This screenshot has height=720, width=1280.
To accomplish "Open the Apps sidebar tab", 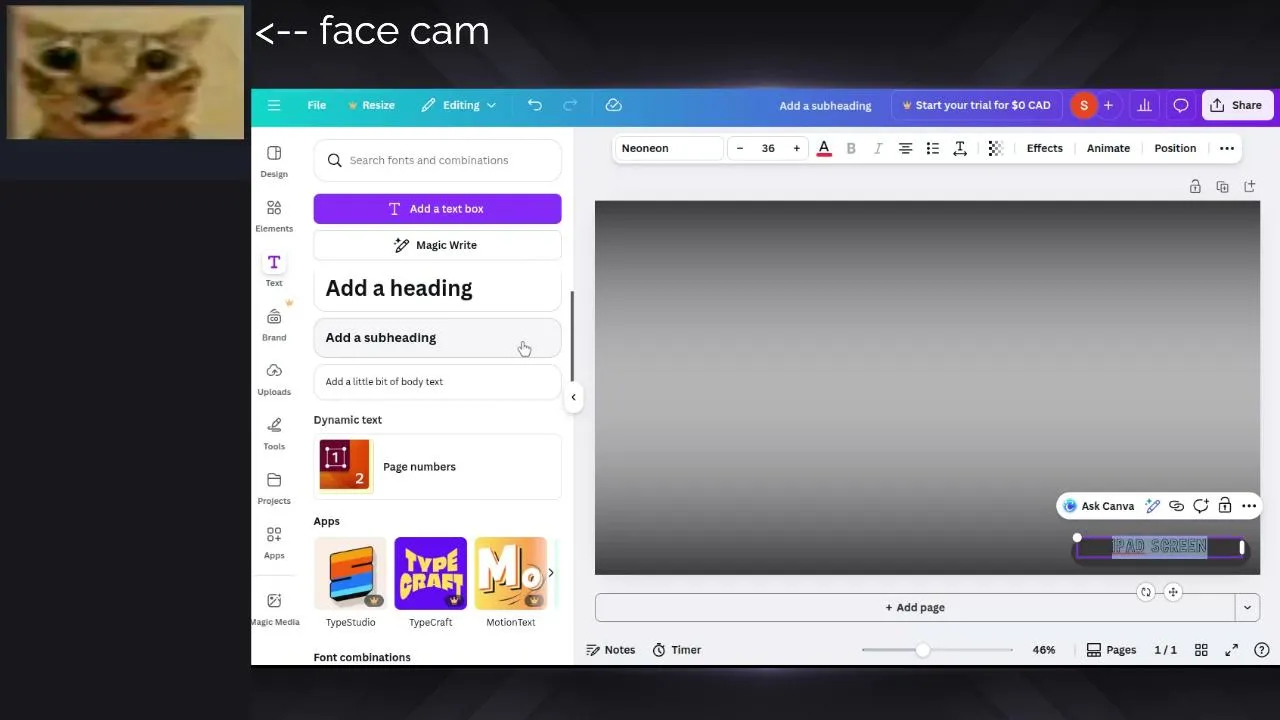I will [x=274, y=542].
